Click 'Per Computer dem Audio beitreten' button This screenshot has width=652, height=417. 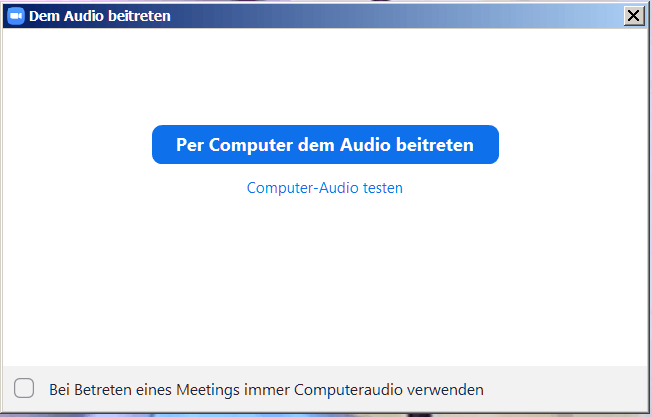click(x=325, y=145)
